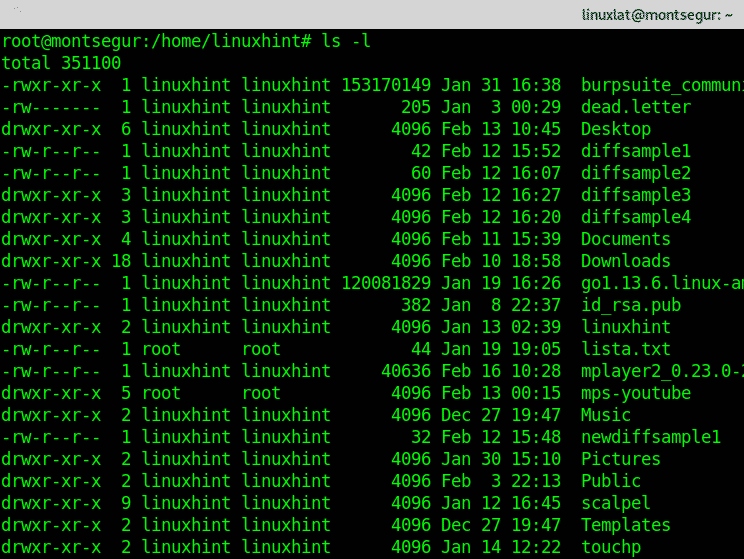Click the size 205 of dead.letter

pos(416,107)
